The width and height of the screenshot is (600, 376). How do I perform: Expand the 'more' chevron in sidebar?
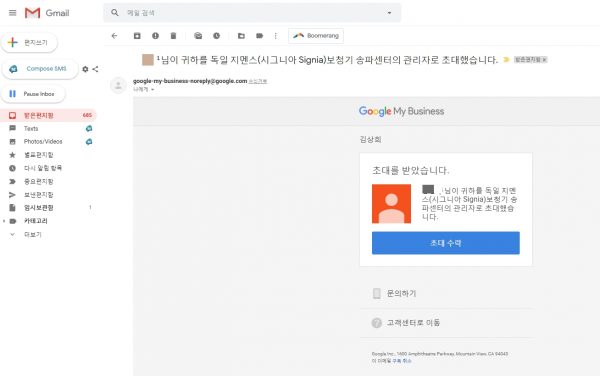(x=12, y=234)
